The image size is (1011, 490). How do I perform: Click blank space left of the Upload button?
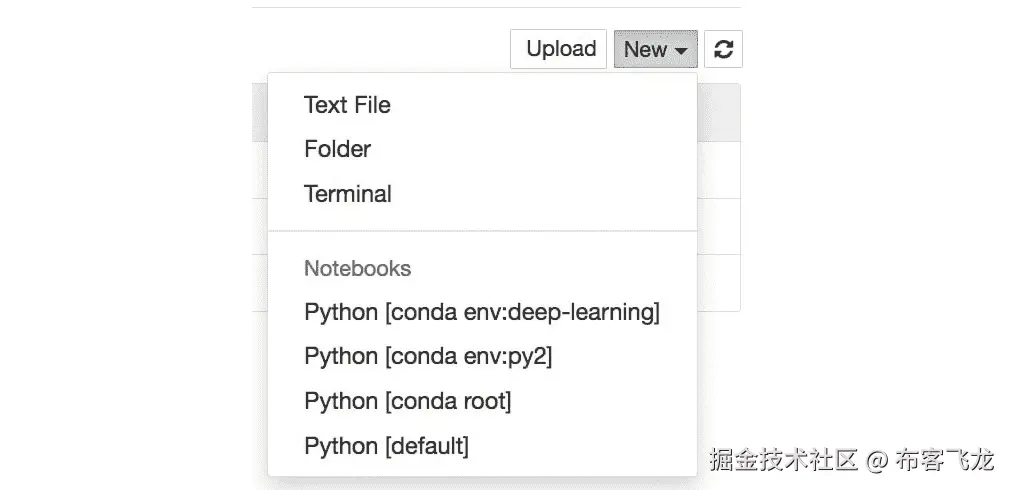pos(380,49)
